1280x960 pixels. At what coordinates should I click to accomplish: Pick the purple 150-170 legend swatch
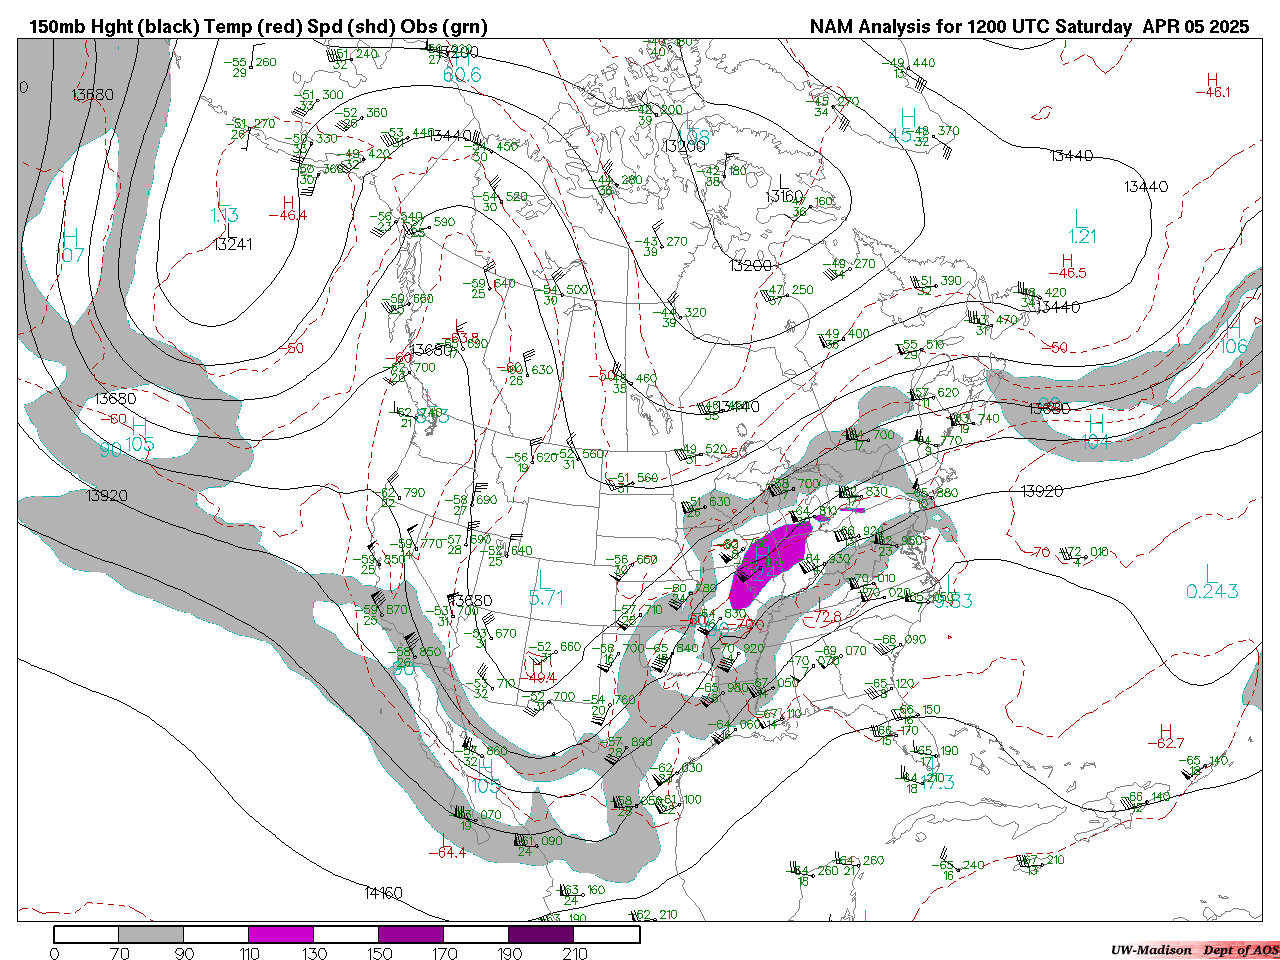pyautogui.click(x=411, y=934)
